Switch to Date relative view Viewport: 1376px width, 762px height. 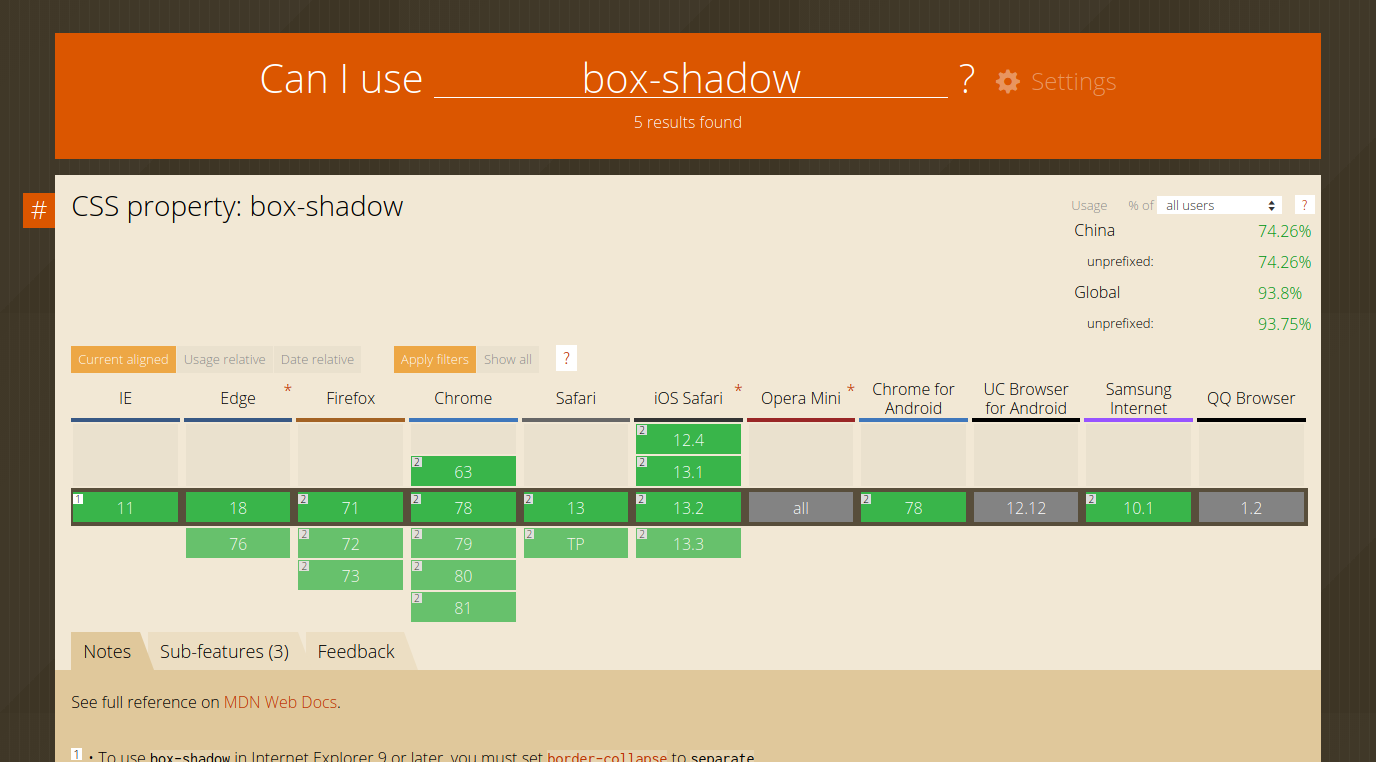pyautogui.click(x=317, y=359)
